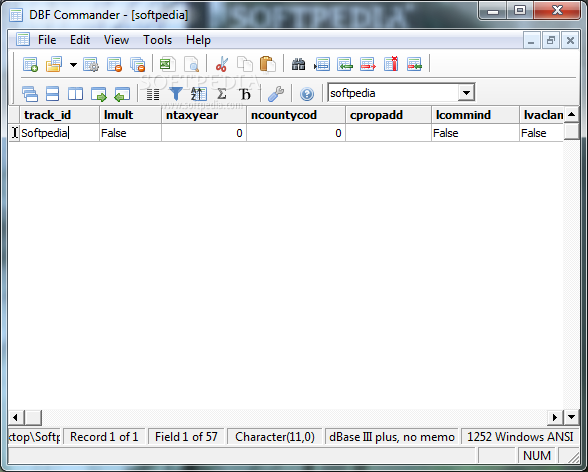The width and height of the screenshot is (588, 472).
Task: Click the horizontal scrollbar left arrow
Action: point(15,417)
